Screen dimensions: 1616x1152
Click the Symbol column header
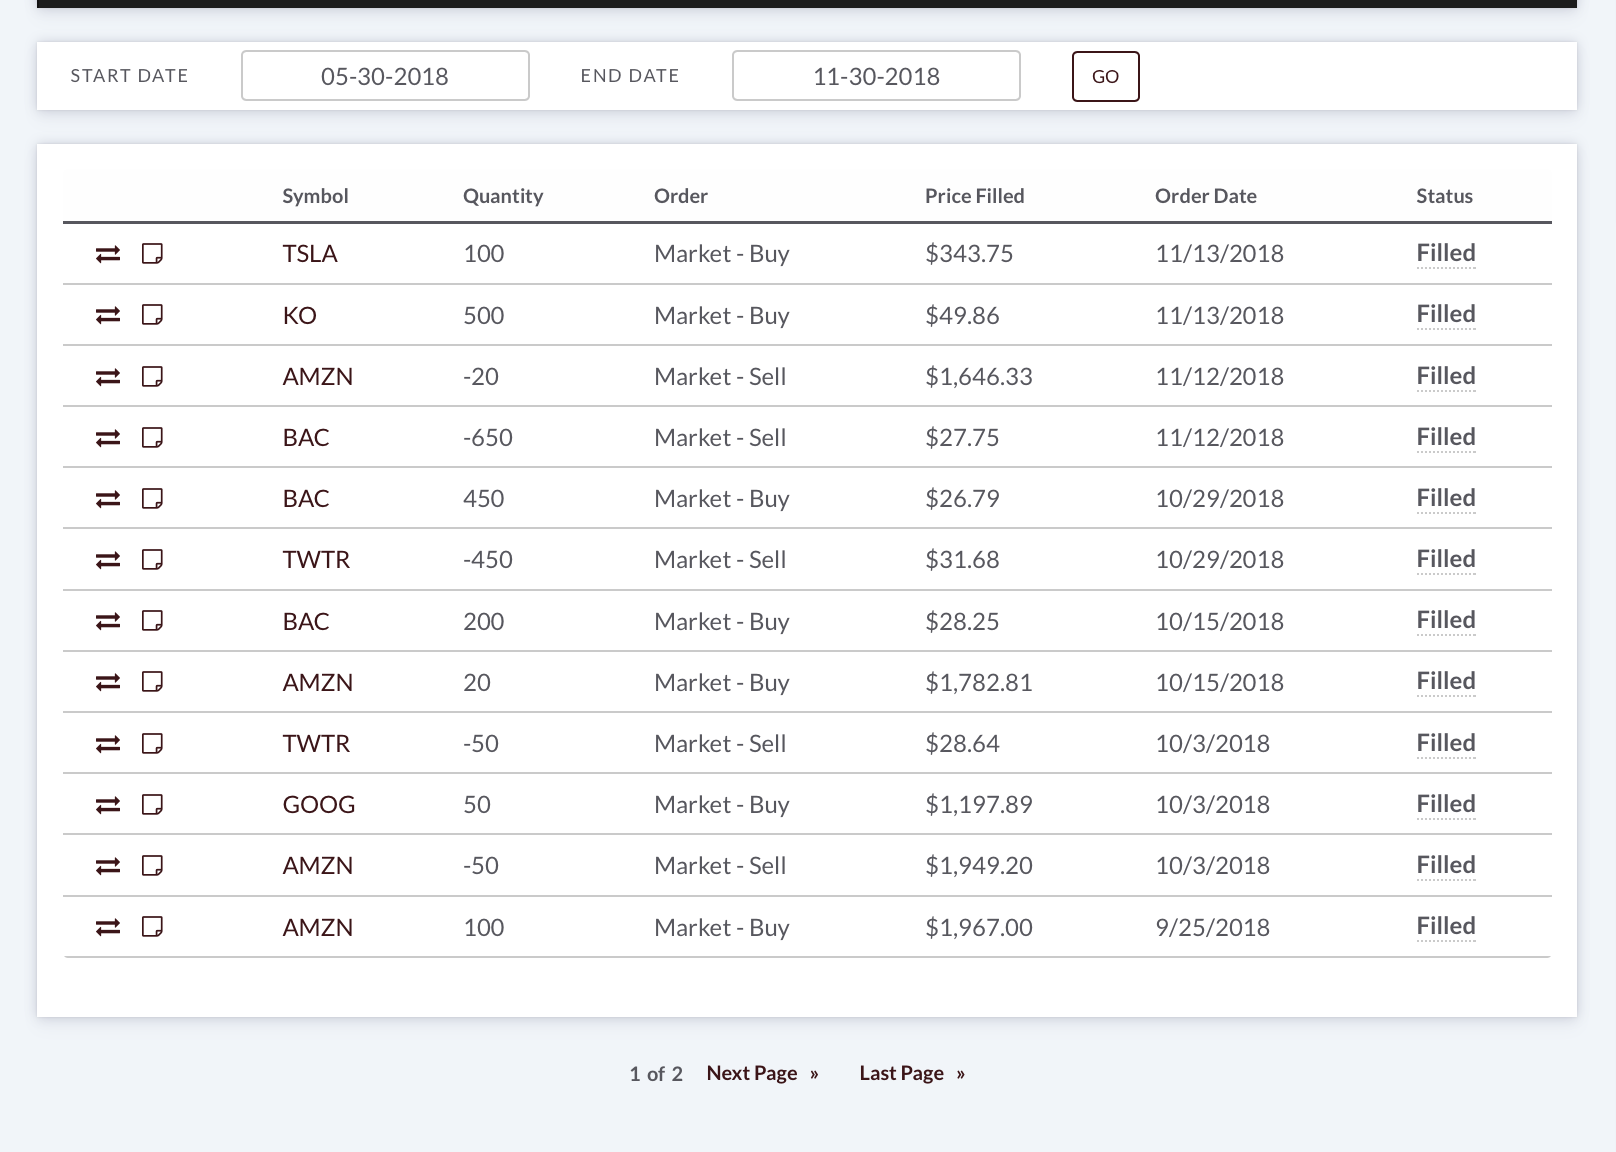[315, 196]
